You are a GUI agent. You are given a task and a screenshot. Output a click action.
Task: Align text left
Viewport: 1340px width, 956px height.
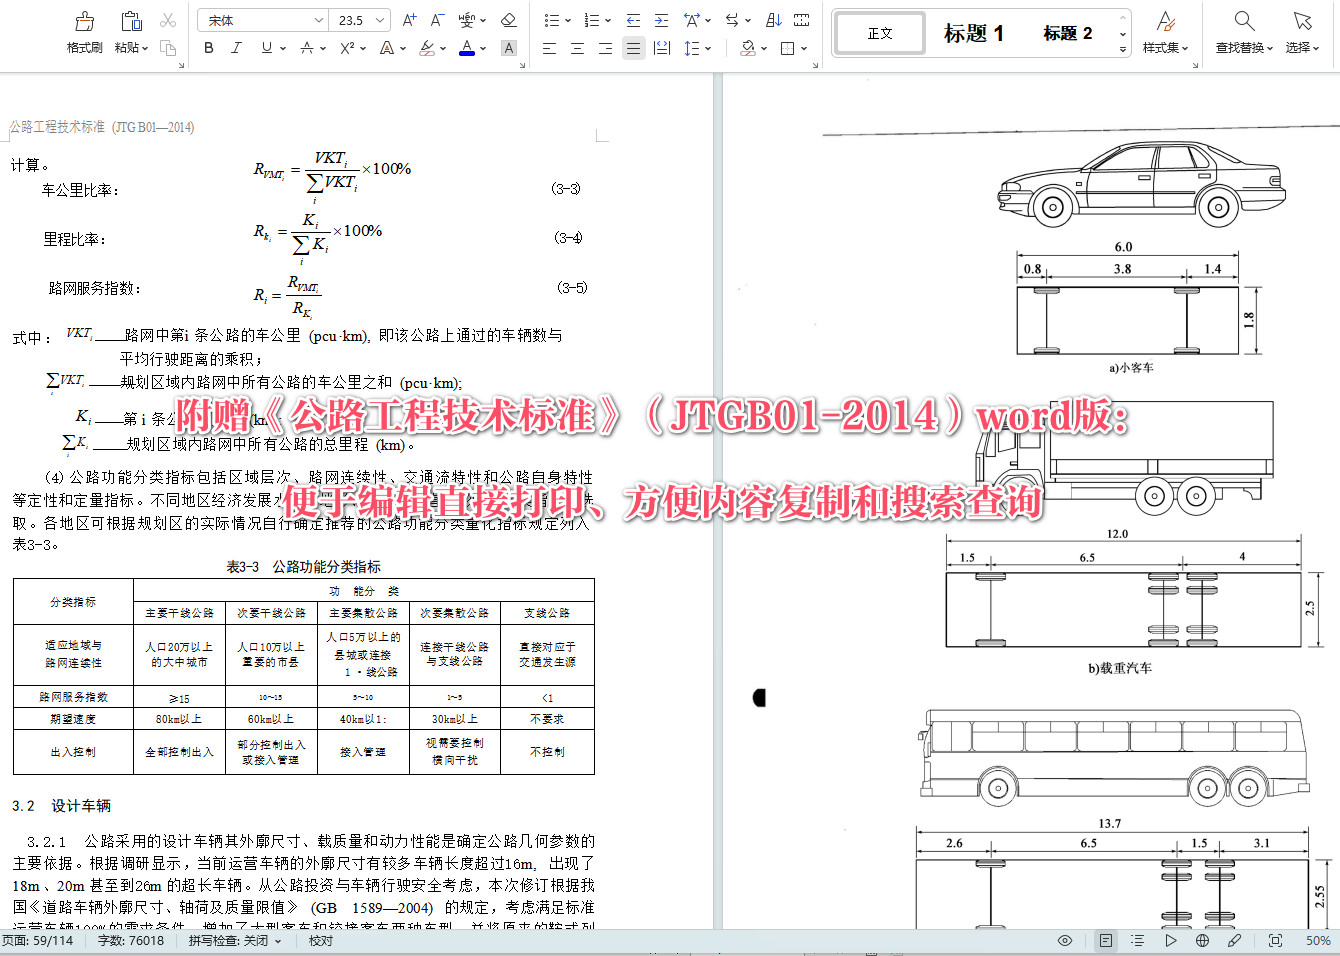coord(549,48)
